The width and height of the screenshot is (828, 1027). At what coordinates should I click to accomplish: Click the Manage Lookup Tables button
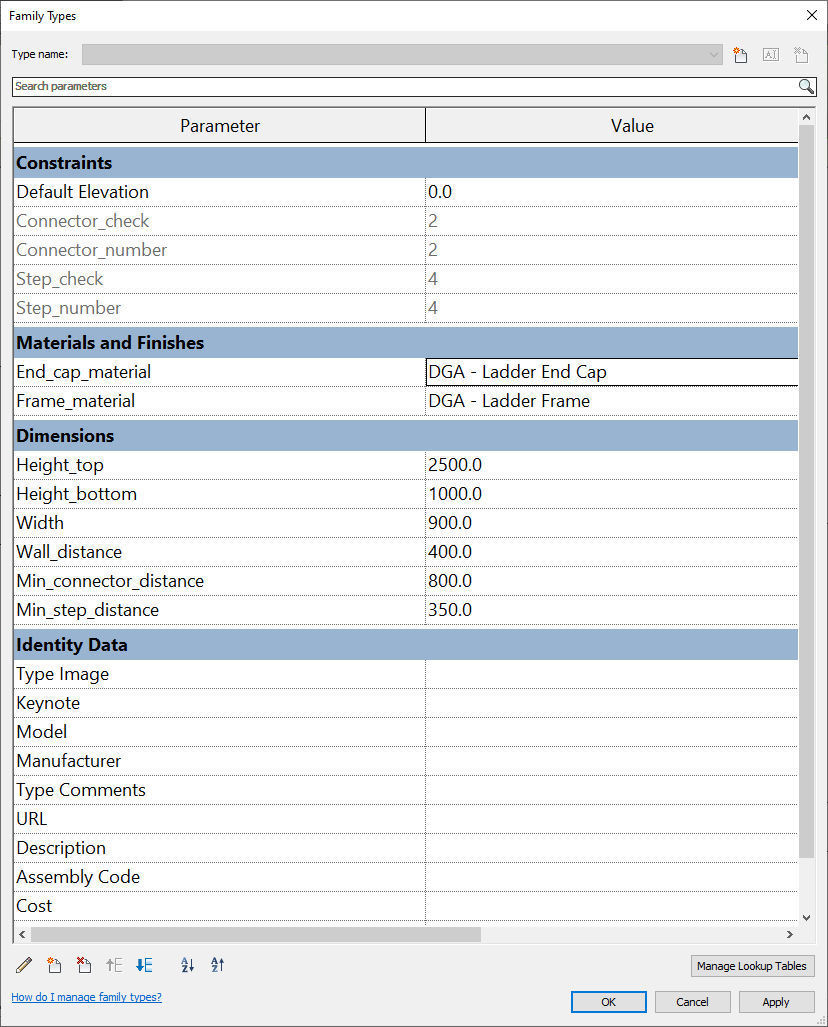point(753,966)
